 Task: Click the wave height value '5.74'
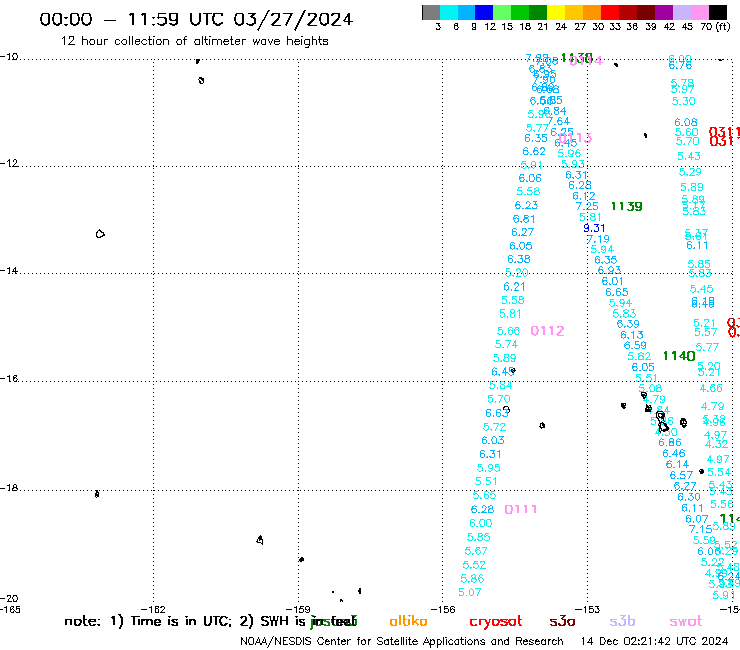(506, 345)
